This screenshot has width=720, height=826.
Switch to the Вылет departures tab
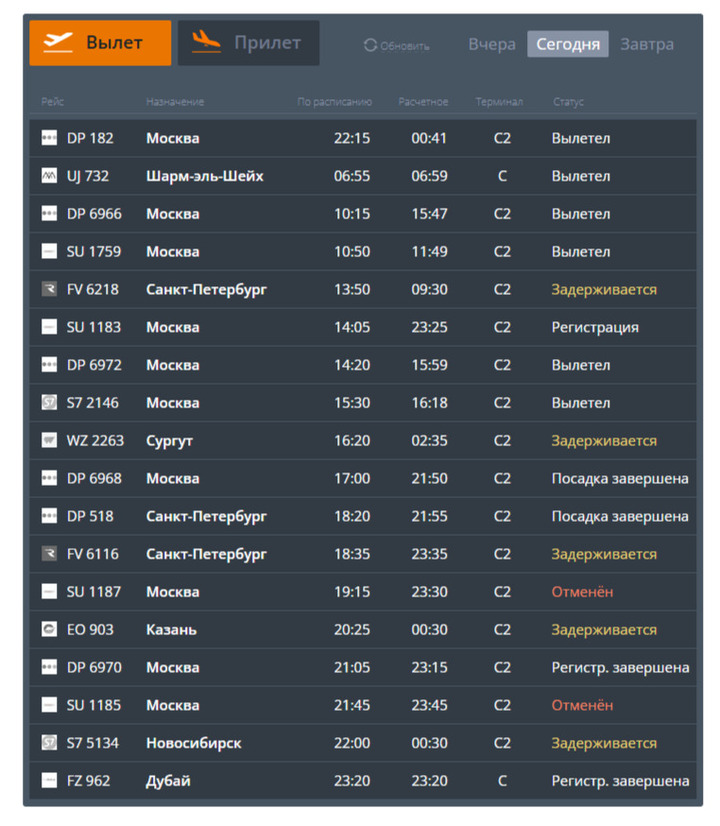coord(100,43)
